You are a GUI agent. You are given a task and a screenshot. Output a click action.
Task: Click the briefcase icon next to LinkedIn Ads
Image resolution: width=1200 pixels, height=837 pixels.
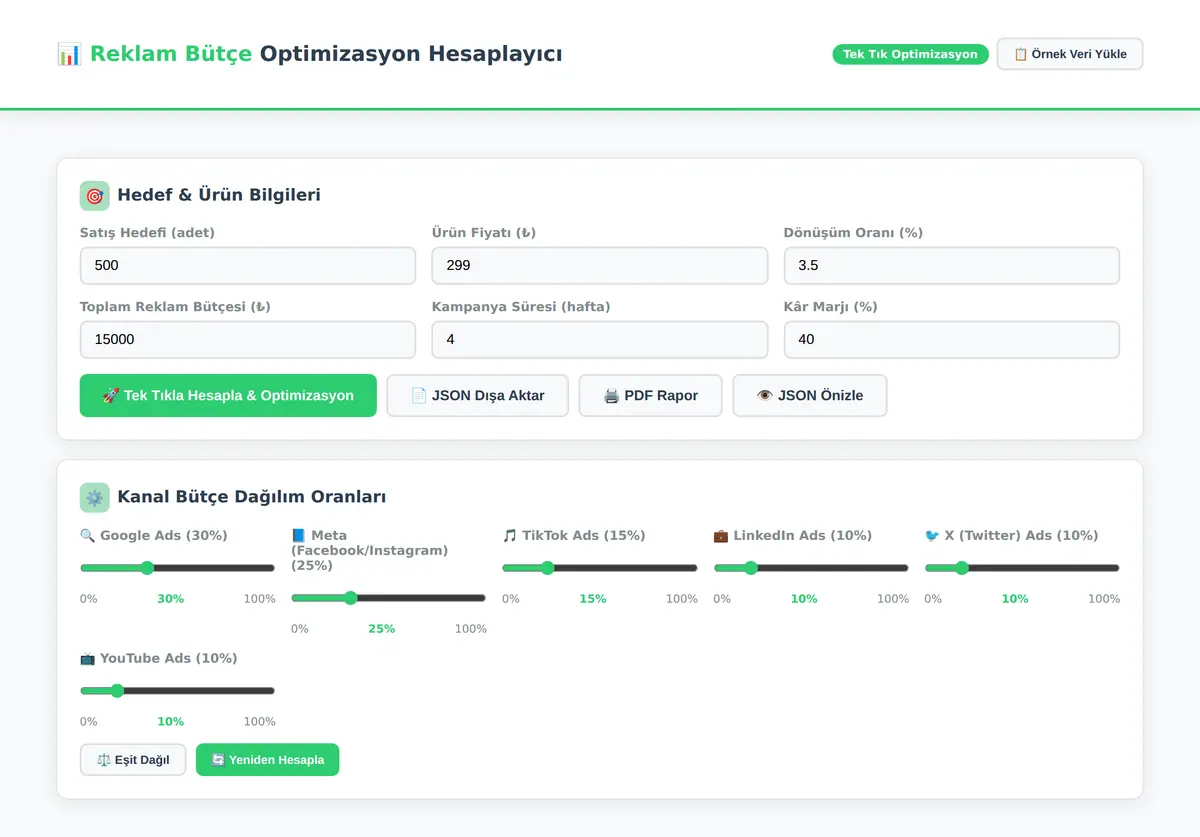pos(721,536)
